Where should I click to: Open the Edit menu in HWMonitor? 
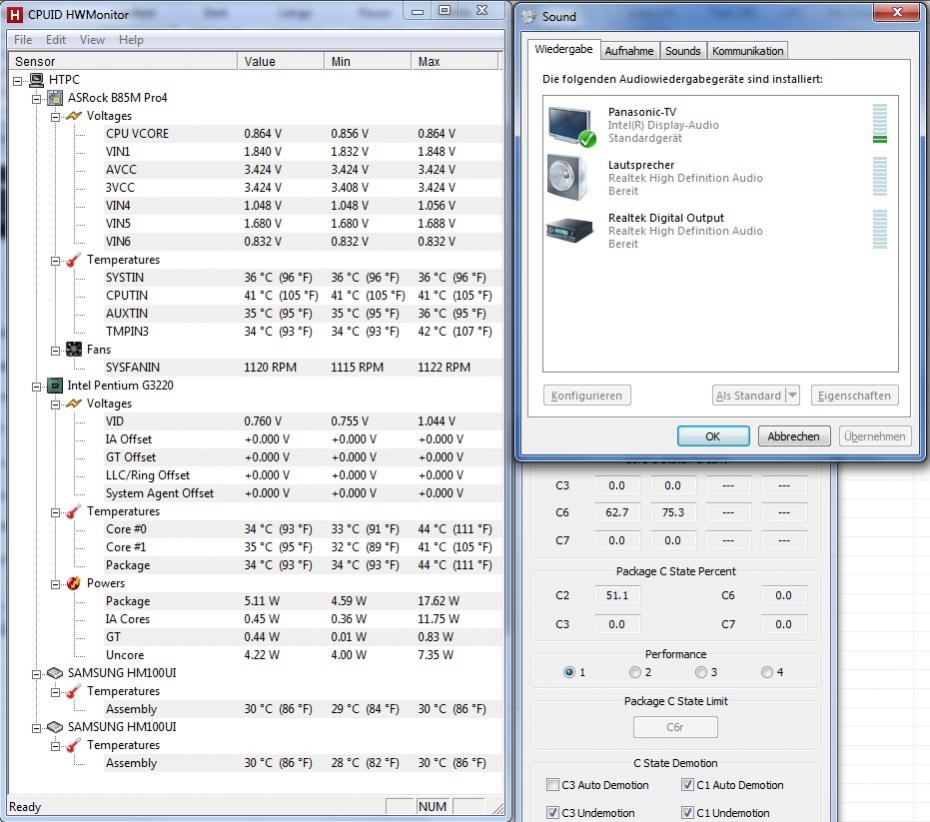click(56, 40)
